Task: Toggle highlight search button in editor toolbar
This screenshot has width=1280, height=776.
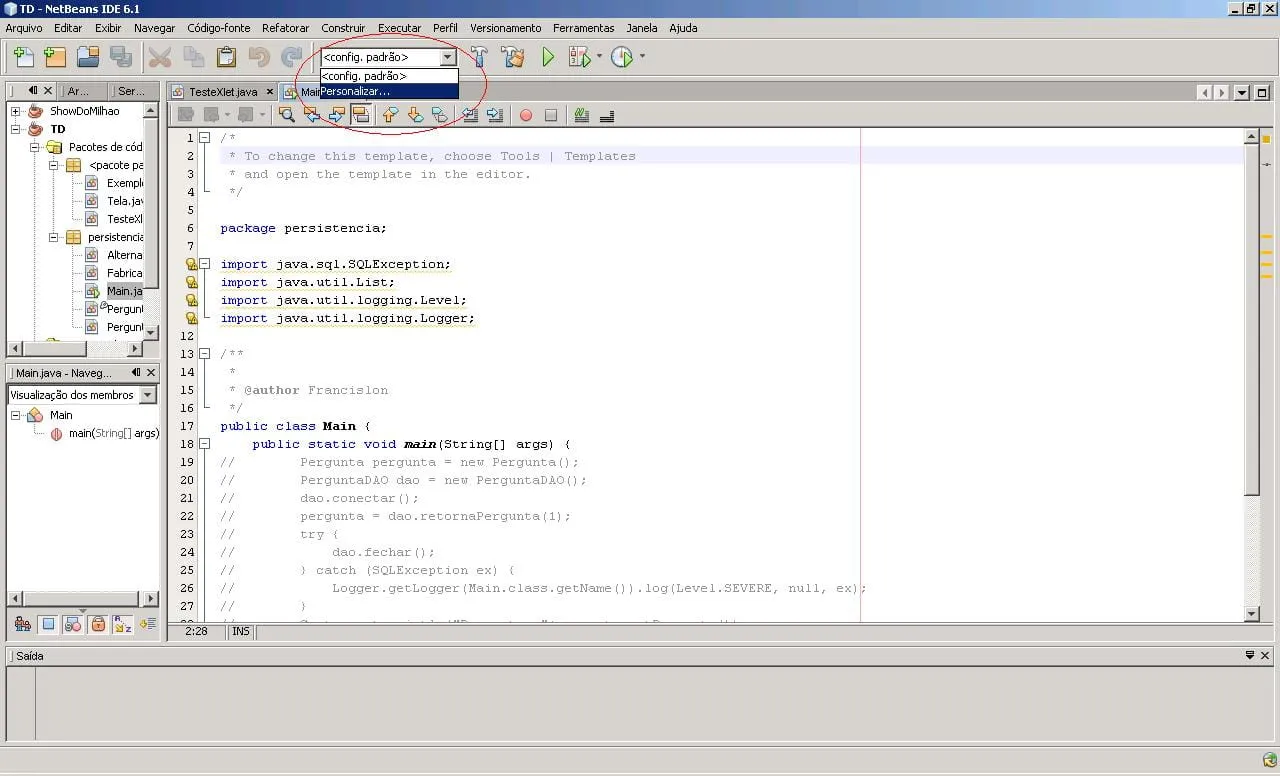Action: 361,115
